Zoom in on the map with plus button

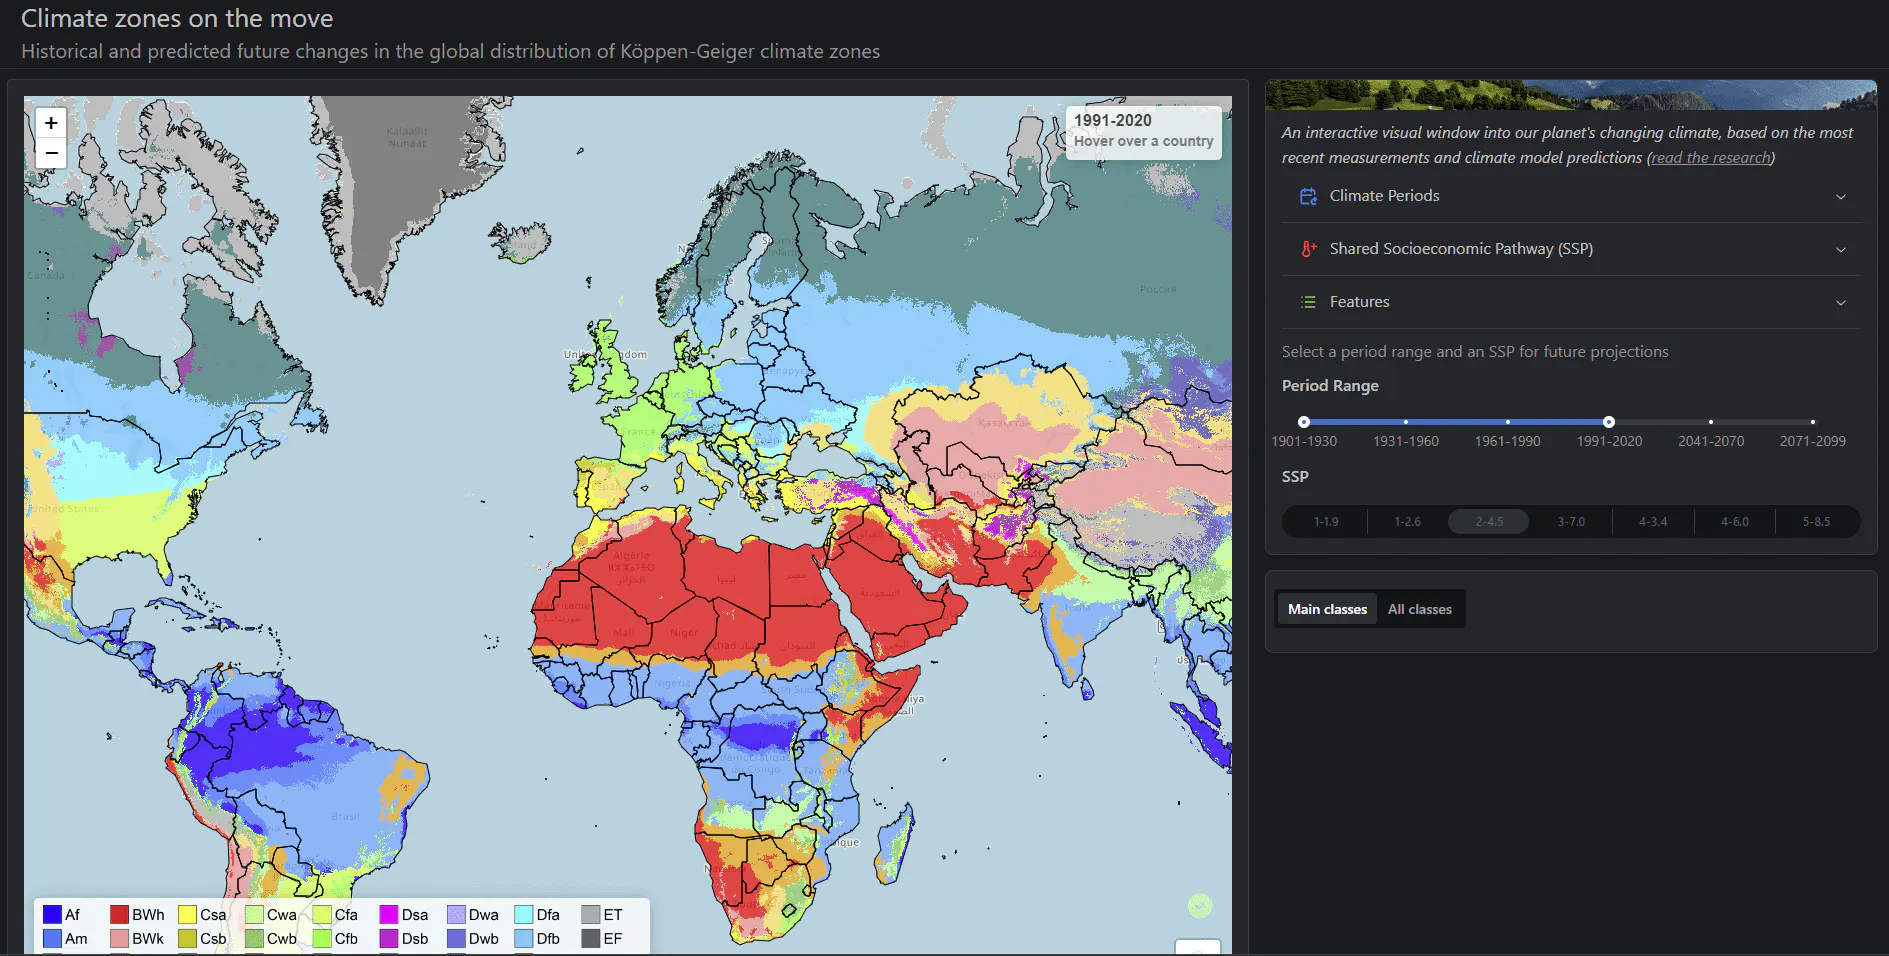(x=51, y=123)
